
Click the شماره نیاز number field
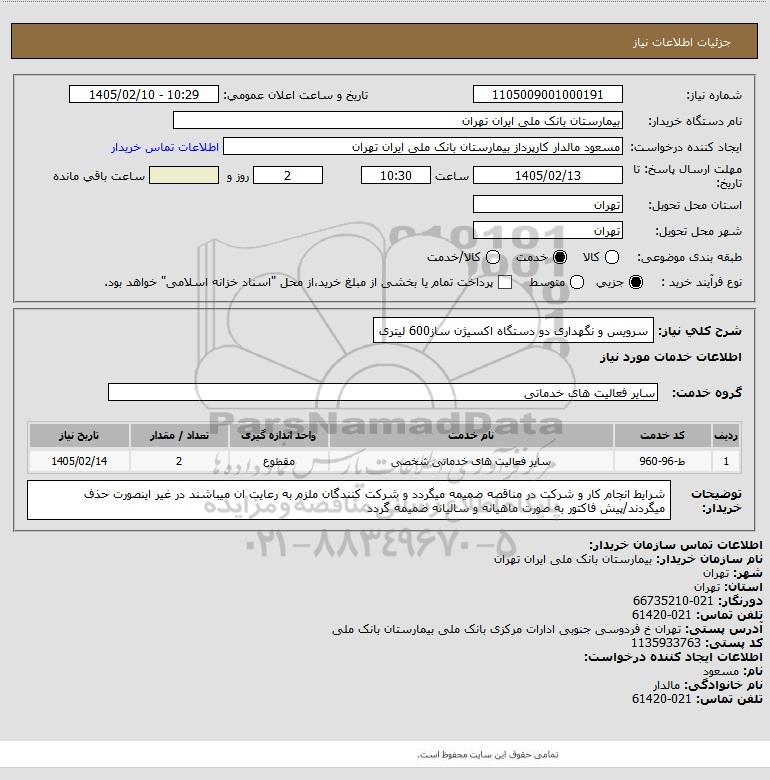pyautogui.click(x=548, y=95)
